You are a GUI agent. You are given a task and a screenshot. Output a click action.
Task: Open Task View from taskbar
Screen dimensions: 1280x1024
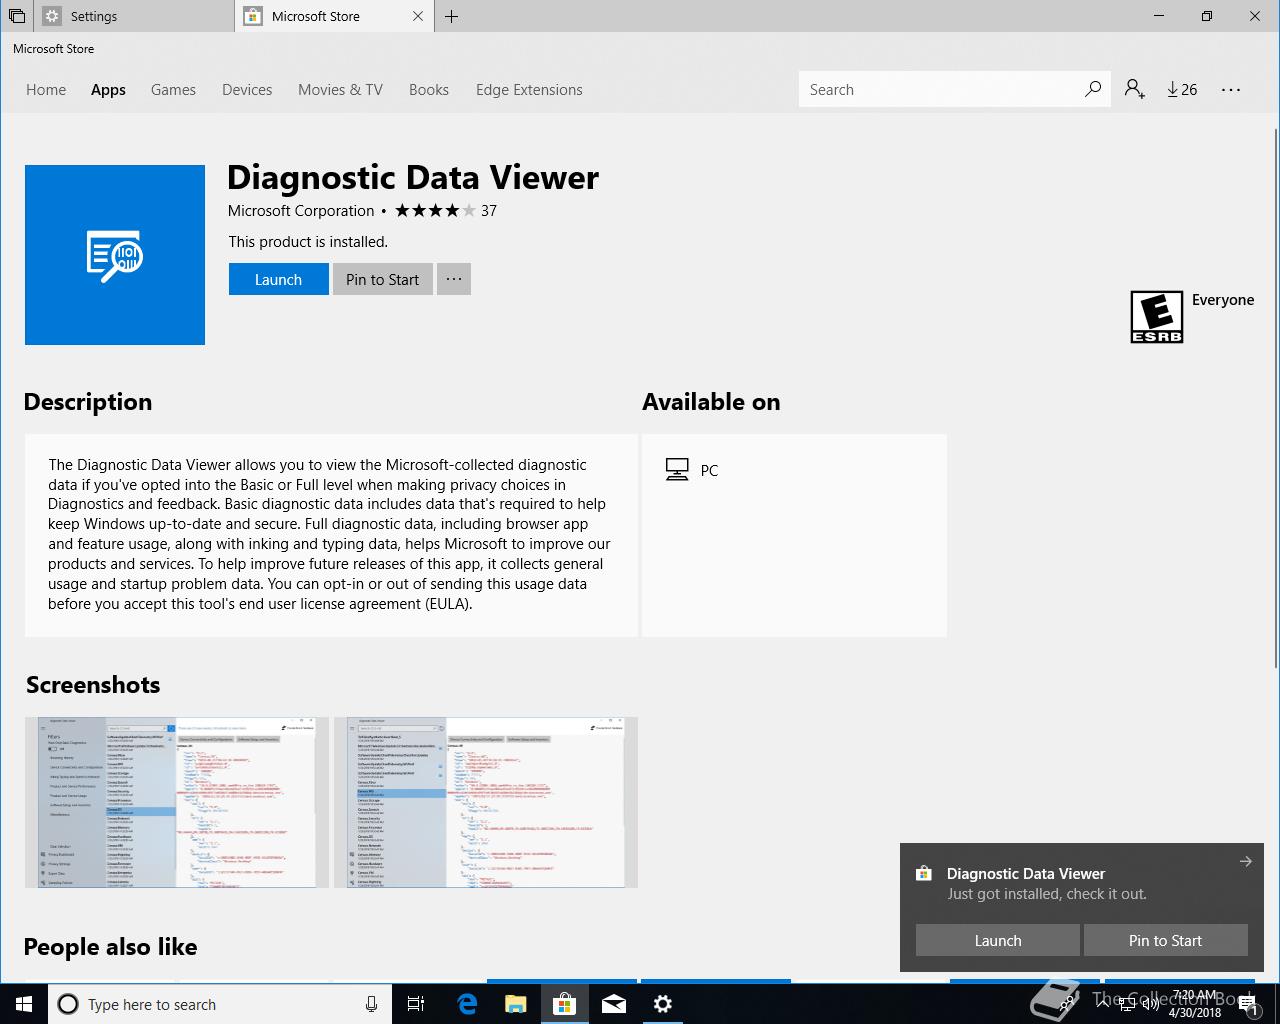click(416, 1004)
